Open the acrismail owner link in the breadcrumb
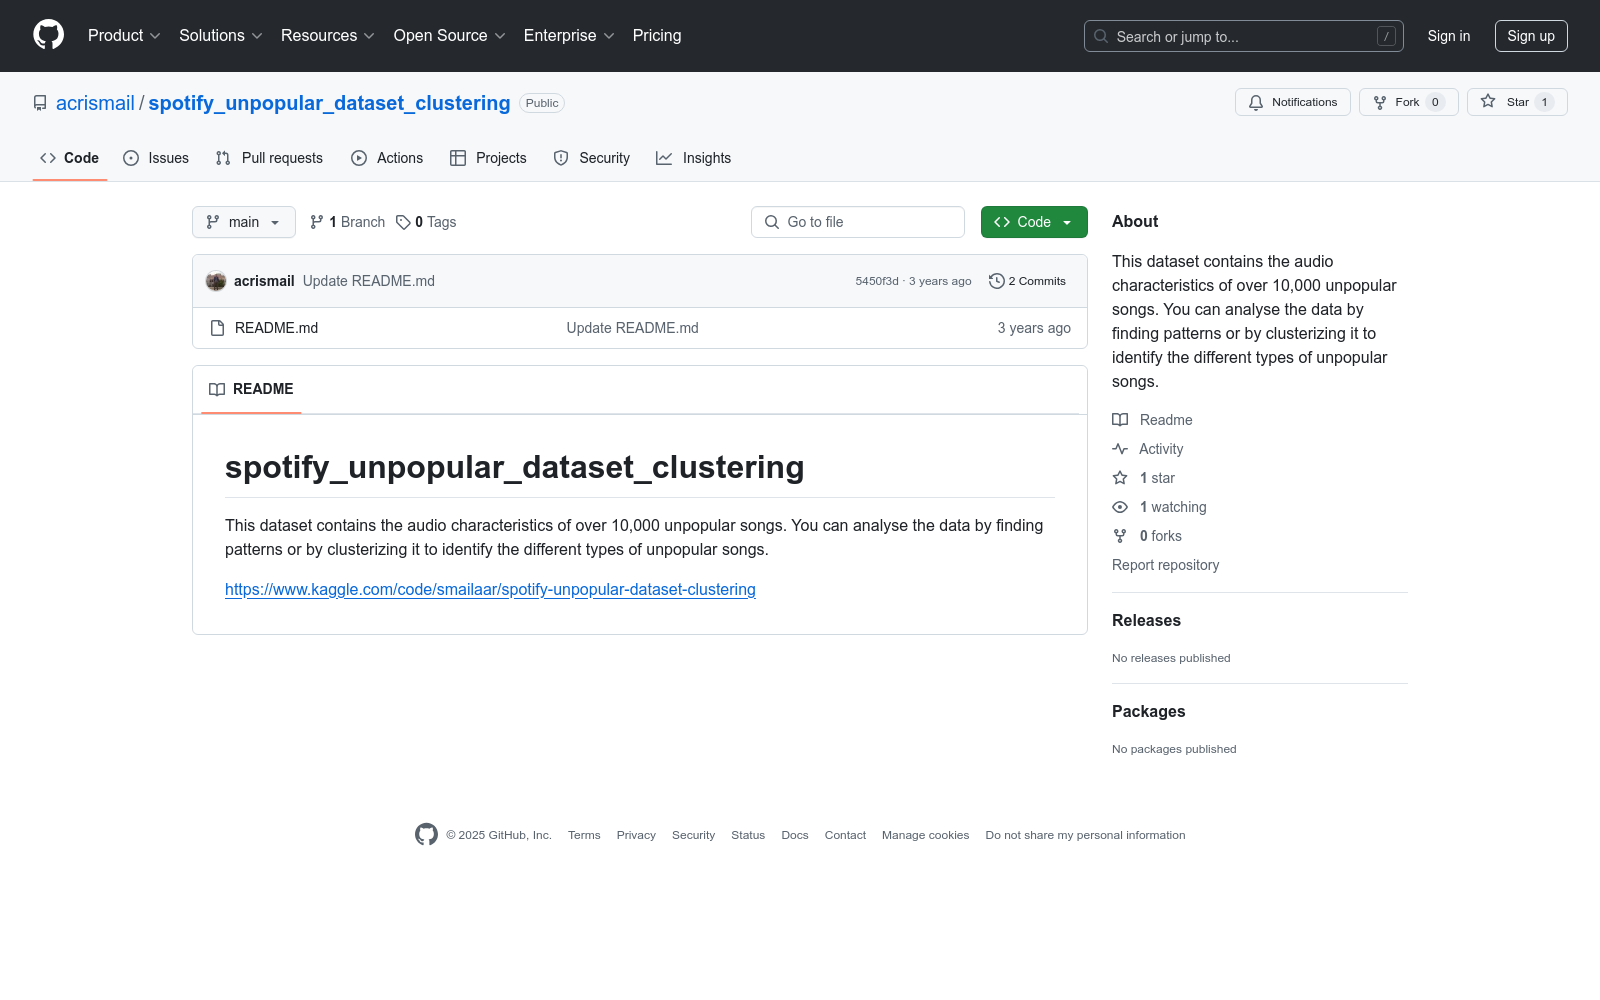Image resolution: width=1600 pixels, height=1000 pixels. tap(95, 103)
